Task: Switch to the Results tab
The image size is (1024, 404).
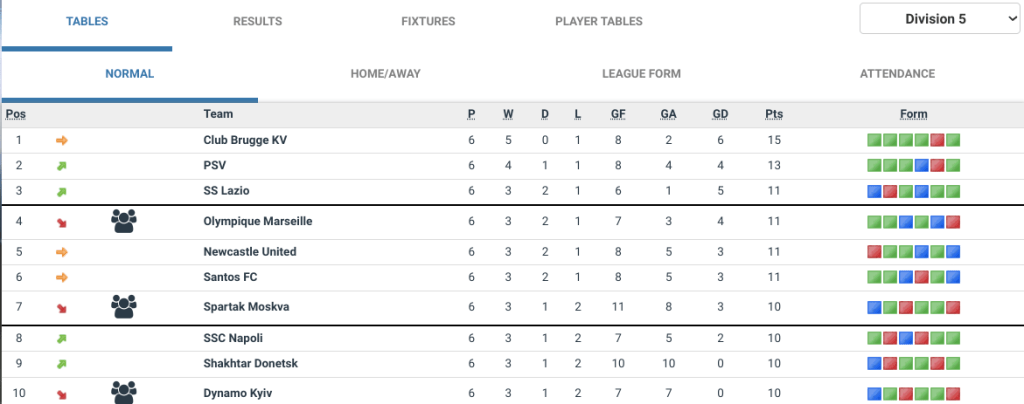Action: (x=257, y=21)
